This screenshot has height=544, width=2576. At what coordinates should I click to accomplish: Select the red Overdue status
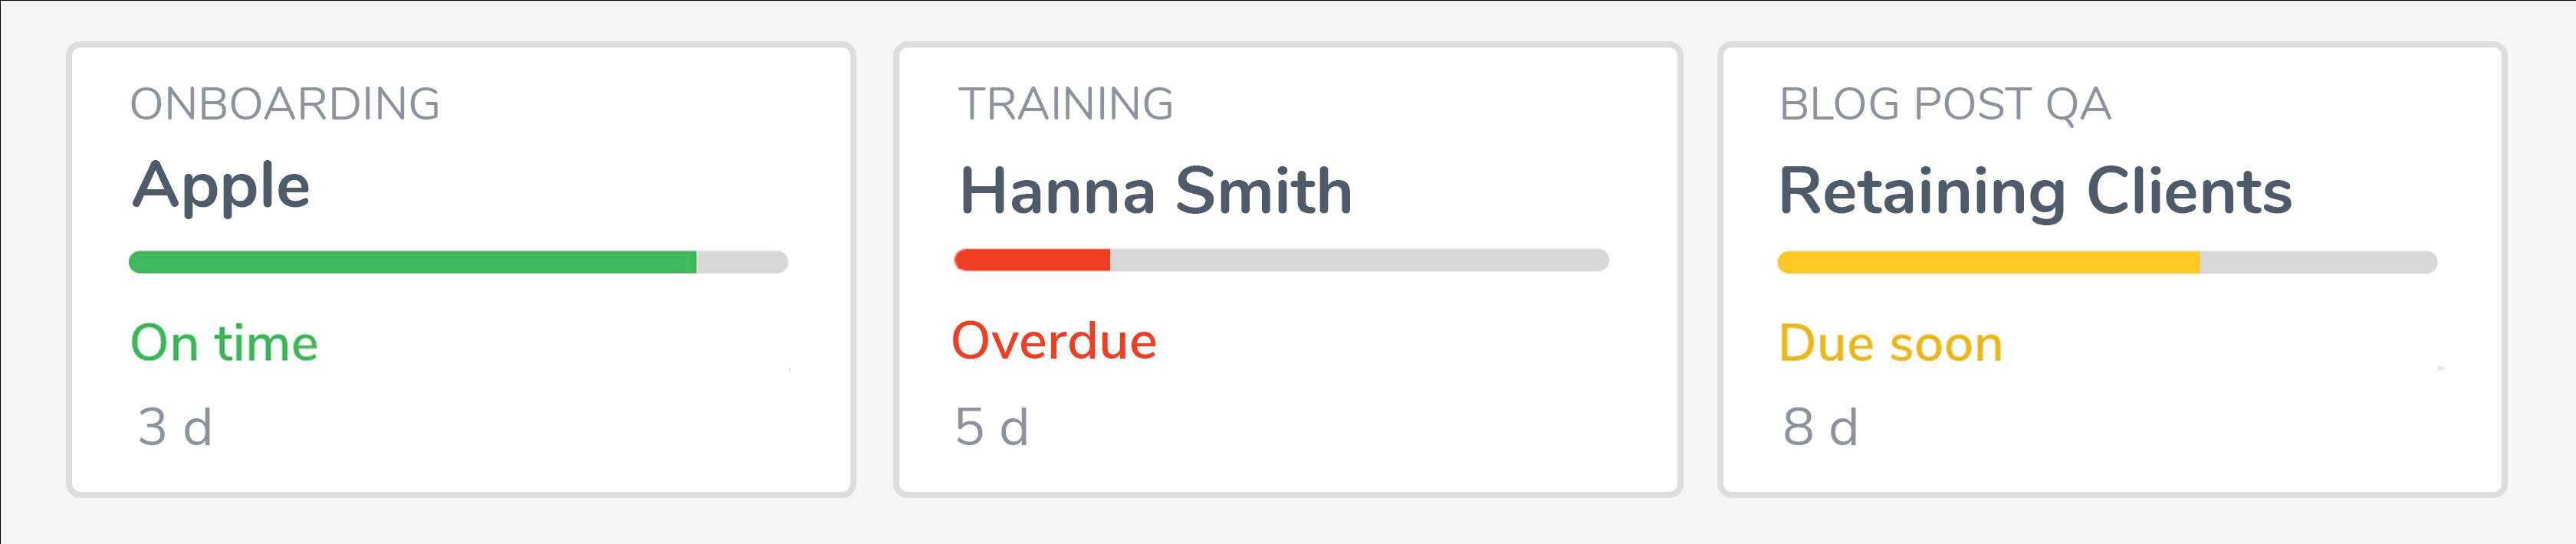(x=1054, y=341)
